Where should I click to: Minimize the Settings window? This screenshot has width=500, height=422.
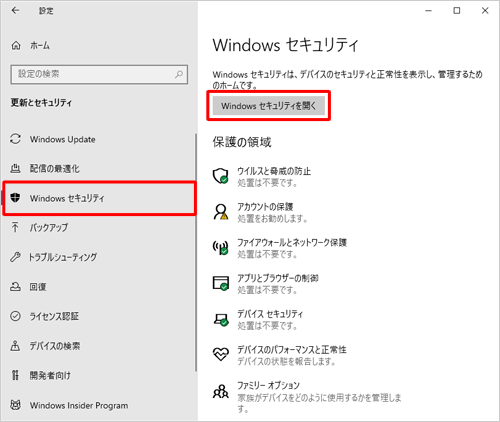tap(428, 11)
